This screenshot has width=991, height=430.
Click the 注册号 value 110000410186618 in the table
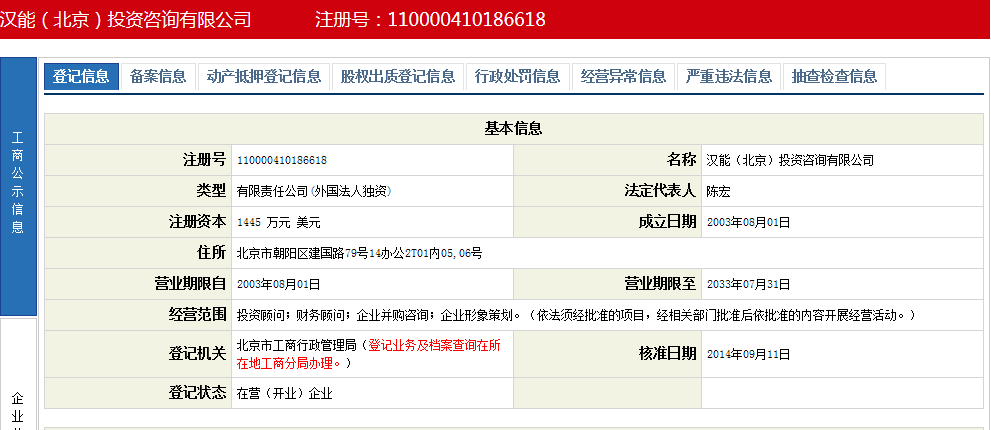(282, 160)
